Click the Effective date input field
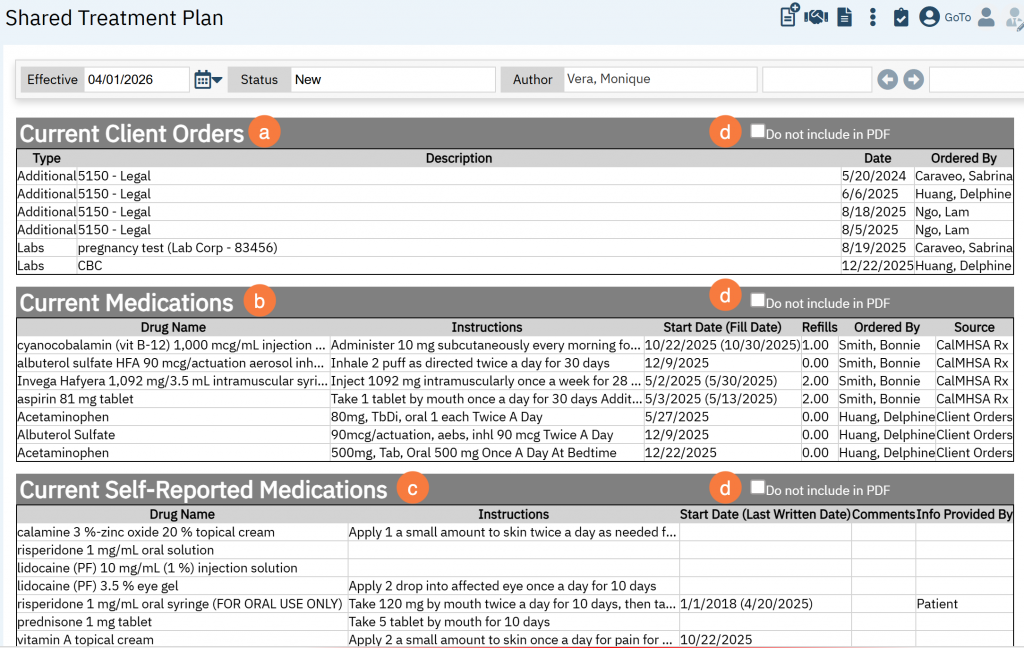Image resolution: width=1024 pixels, height=648 pixels. [x=136, y=80]
